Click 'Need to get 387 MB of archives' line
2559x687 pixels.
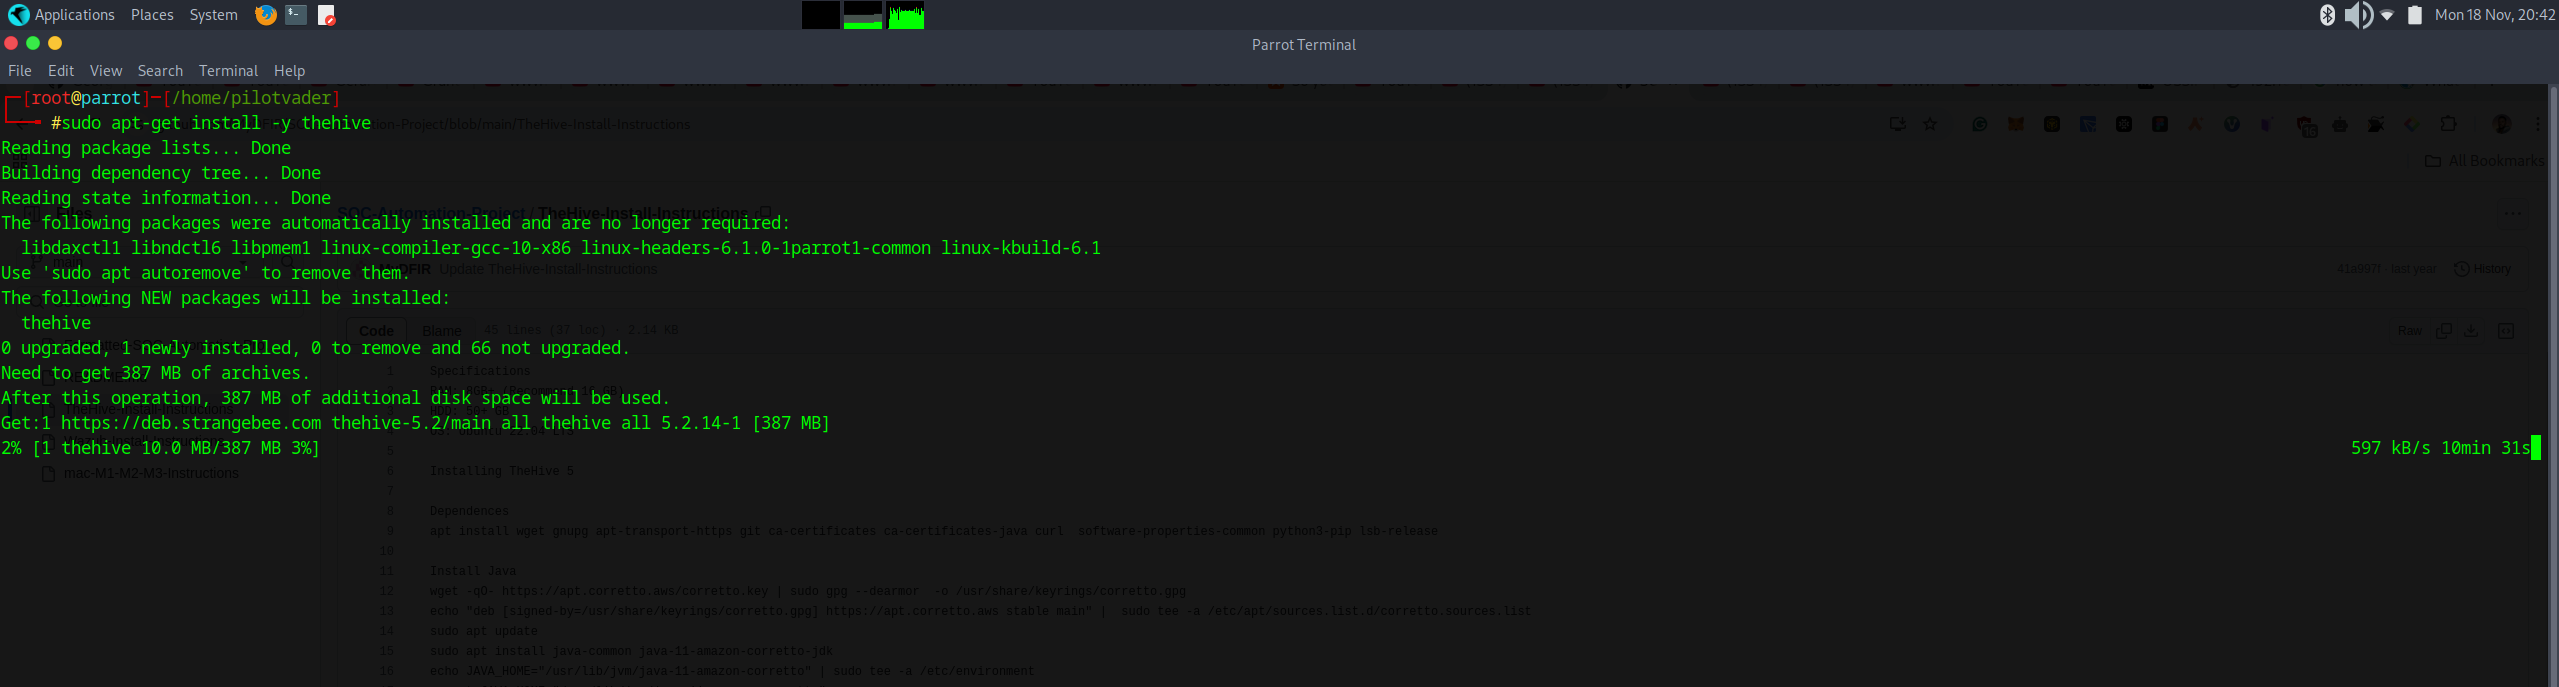point(156,373)
